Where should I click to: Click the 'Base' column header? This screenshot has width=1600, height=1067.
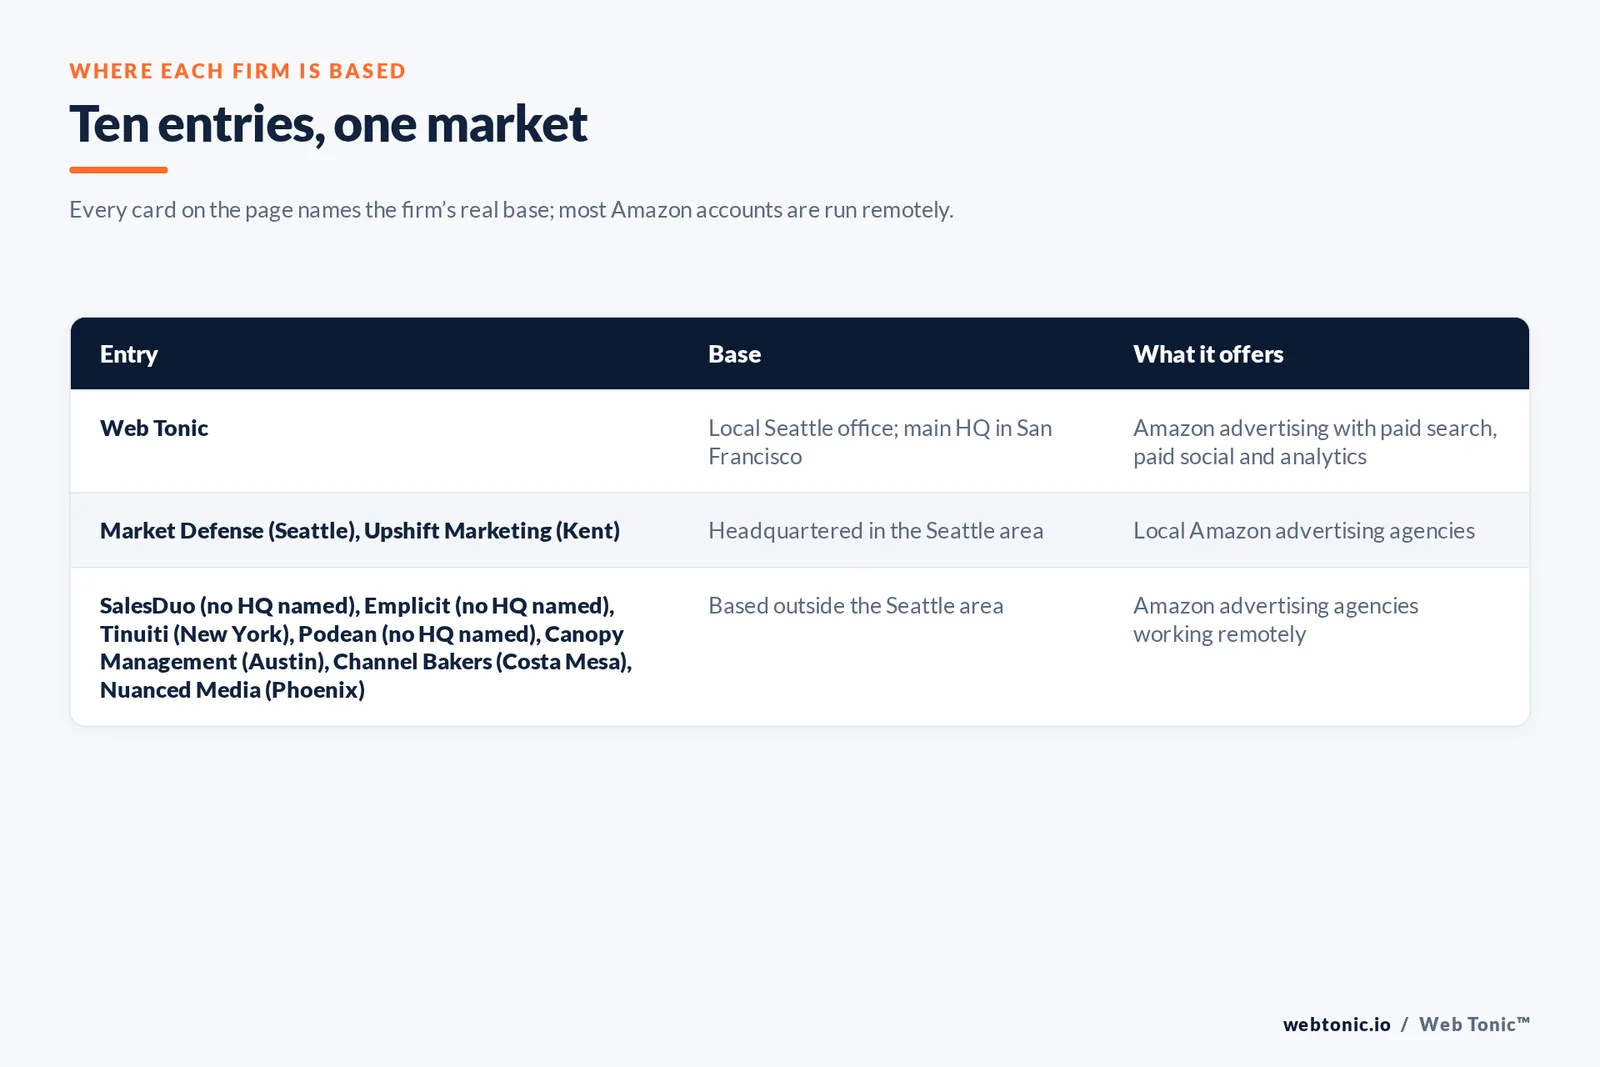click(734, 354)
